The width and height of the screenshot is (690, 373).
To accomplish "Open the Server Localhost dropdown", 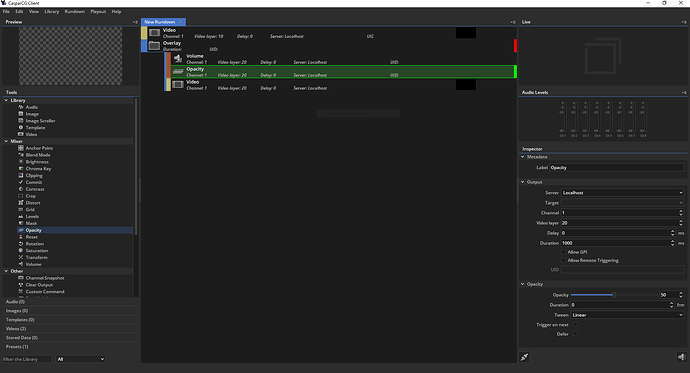I will pyautogui.click(x=622, y=193).
